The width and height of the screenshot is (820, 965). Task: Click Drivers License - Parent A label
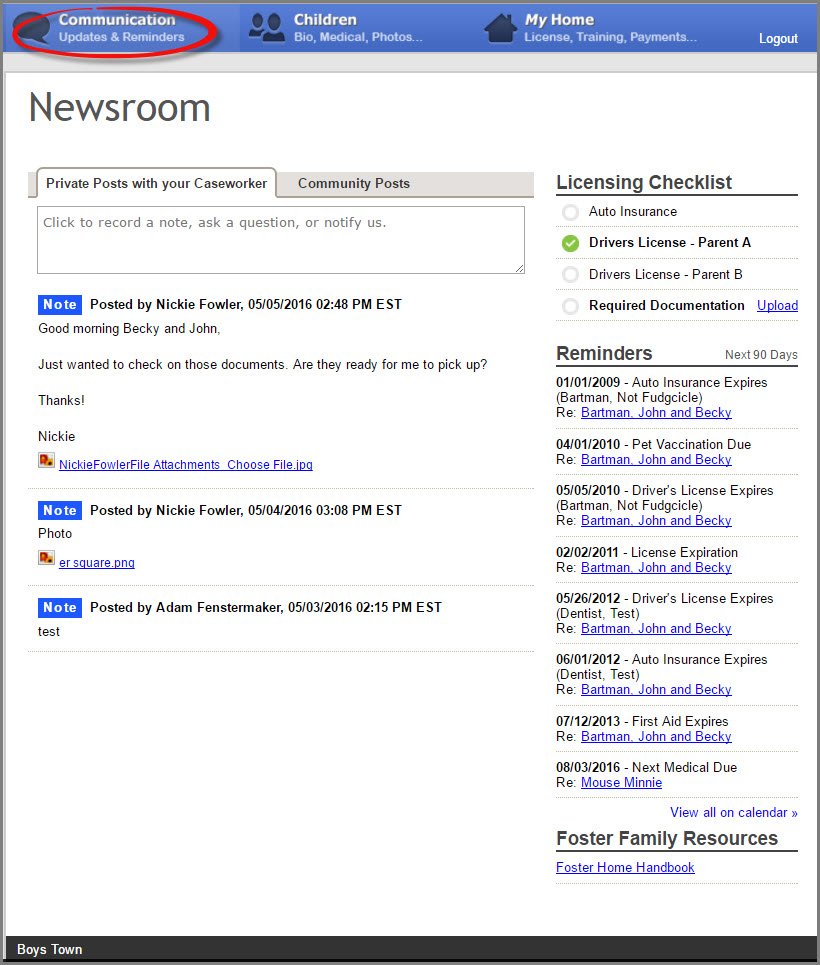pos(670,242)
